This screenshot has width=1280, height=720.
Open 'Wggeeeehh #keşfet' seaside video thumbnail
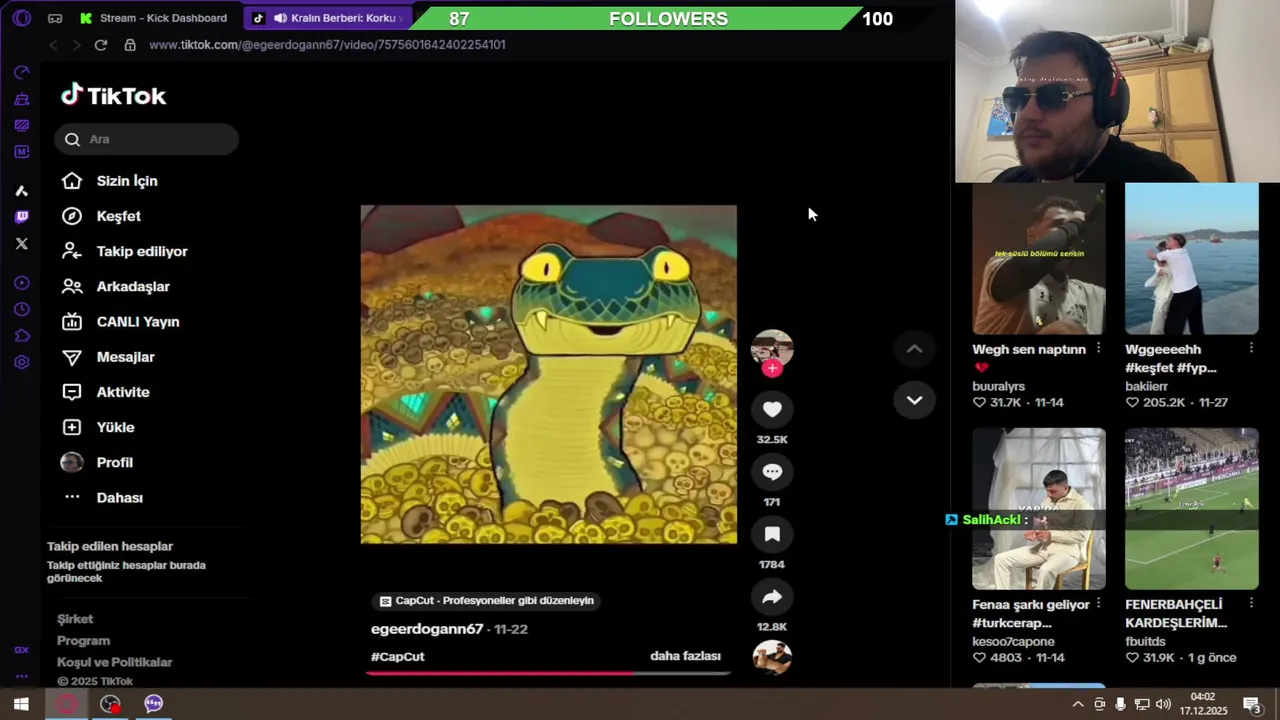tap(1191, 259)
